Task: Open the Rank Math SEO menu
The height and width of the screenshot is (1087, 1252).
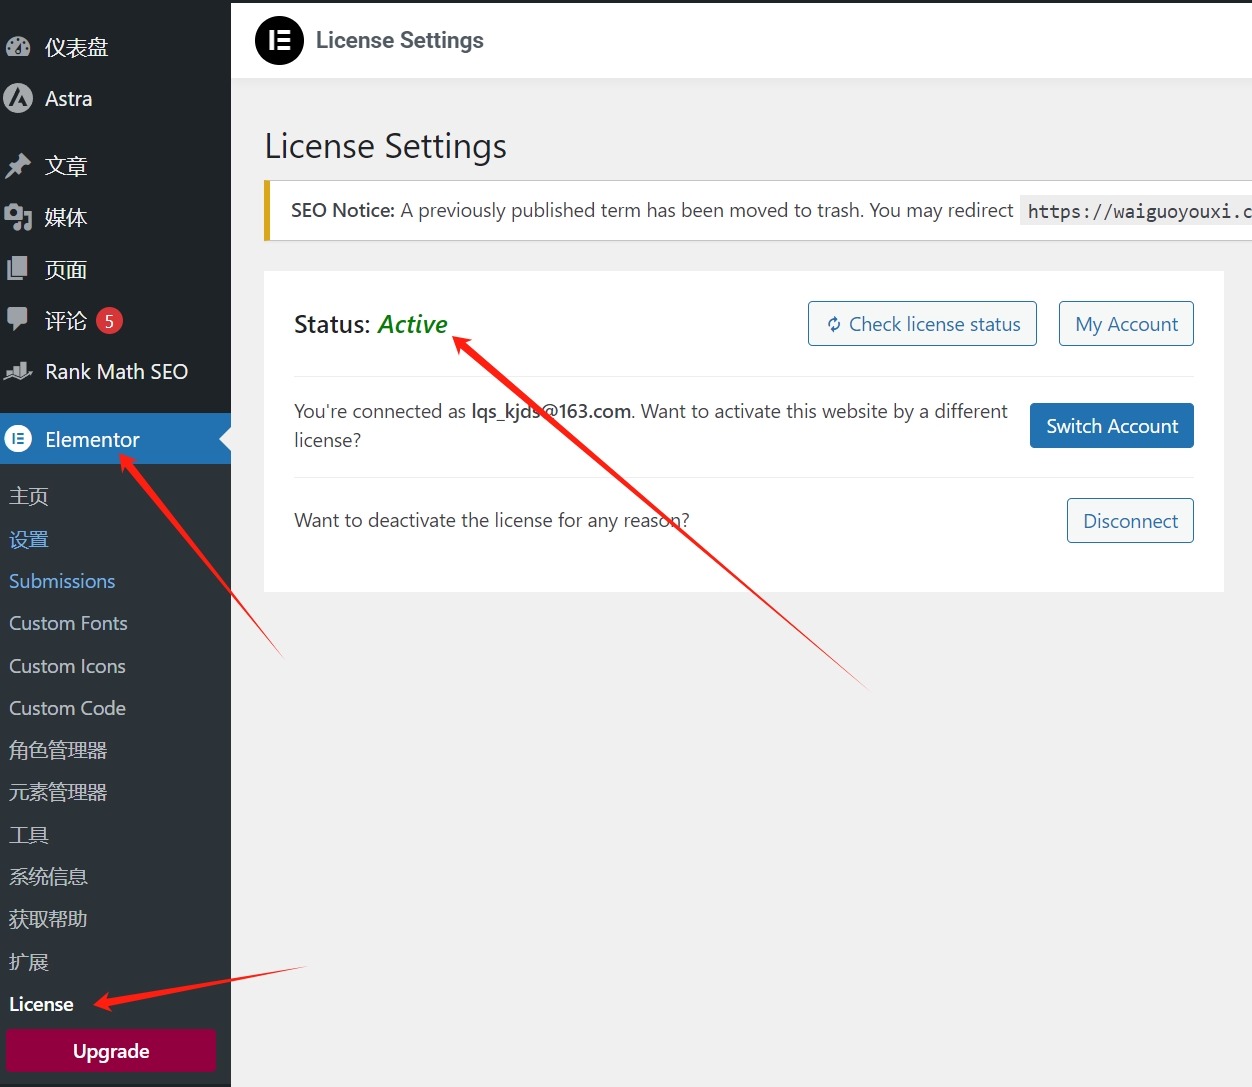Action: 115,371
